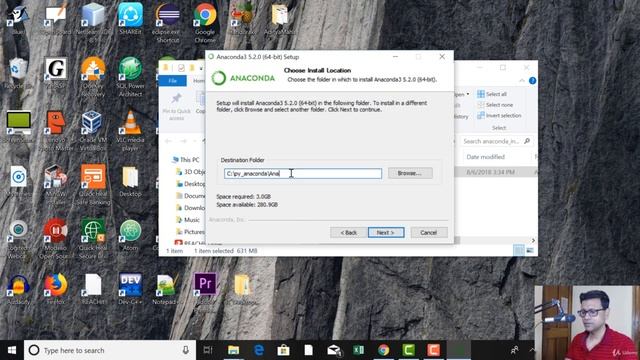Click Invert selection in File Explorer
640x360 pixels.
499,116
